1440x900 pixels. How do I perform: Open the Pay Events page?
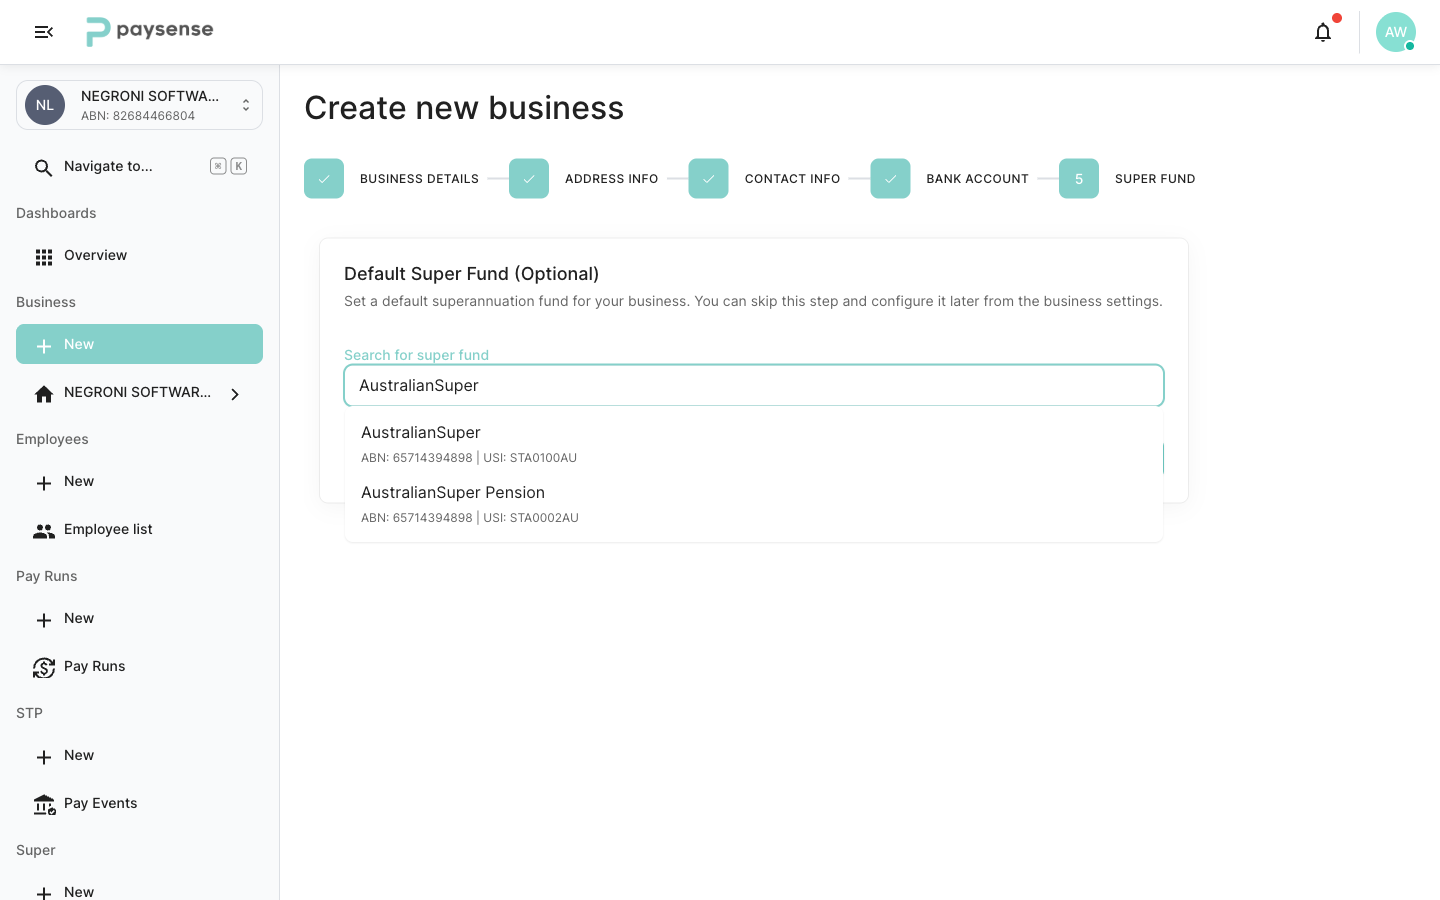point(139,804)
